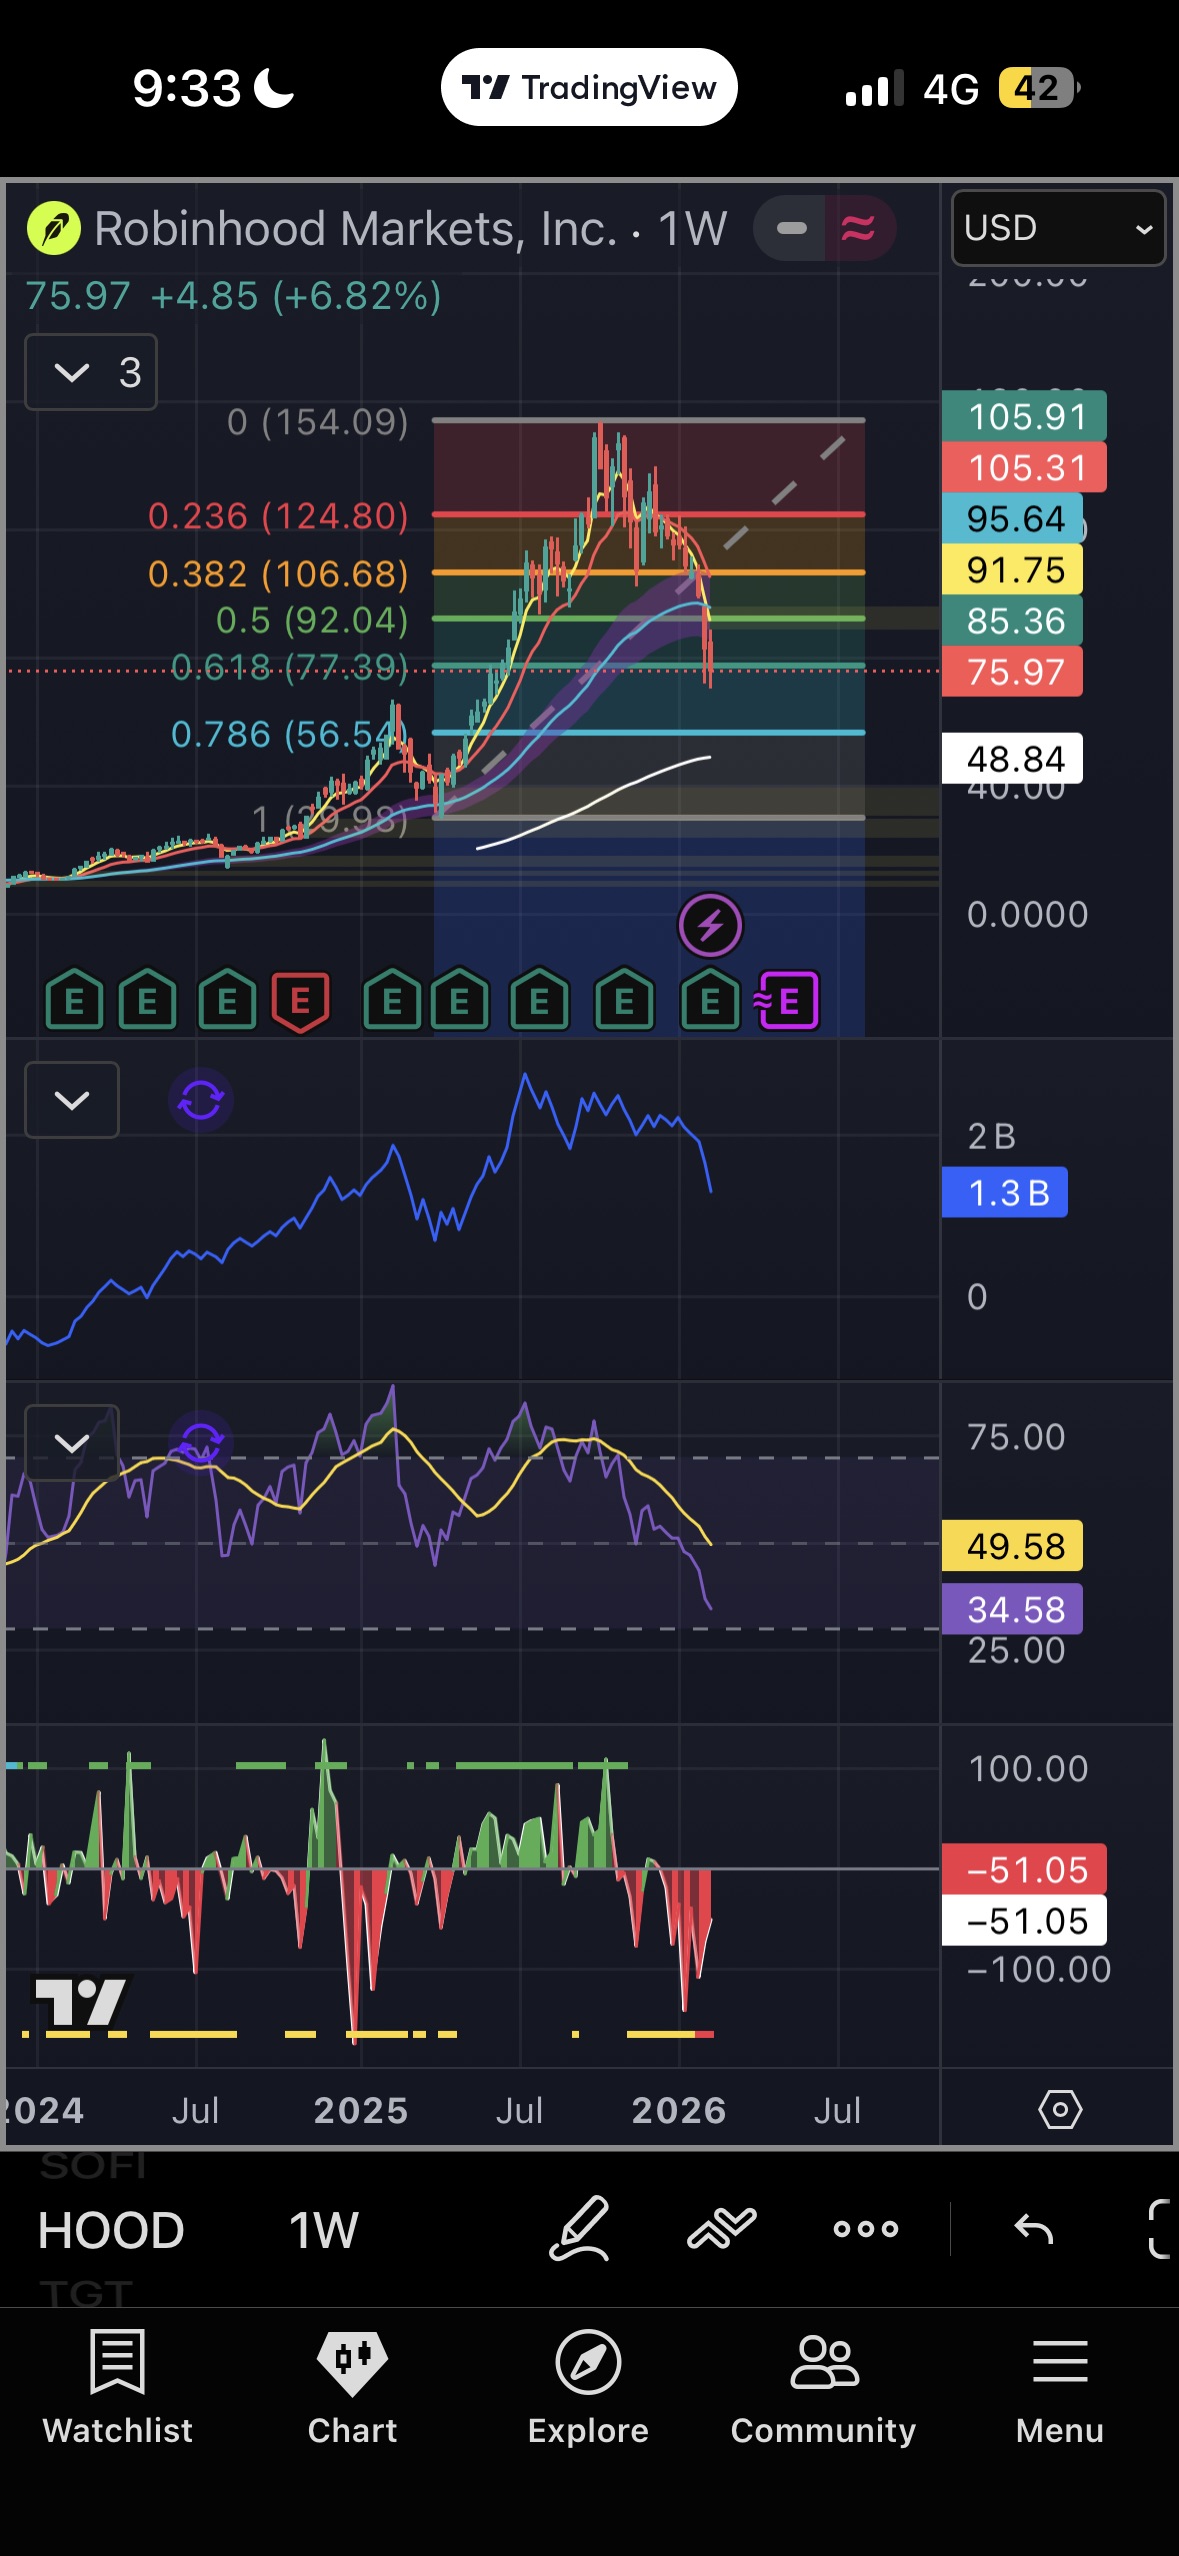Change the 1W timeframe interval
Image resolution: width=1179 pixels, height=2556 pixels.
click(323, 2230)
